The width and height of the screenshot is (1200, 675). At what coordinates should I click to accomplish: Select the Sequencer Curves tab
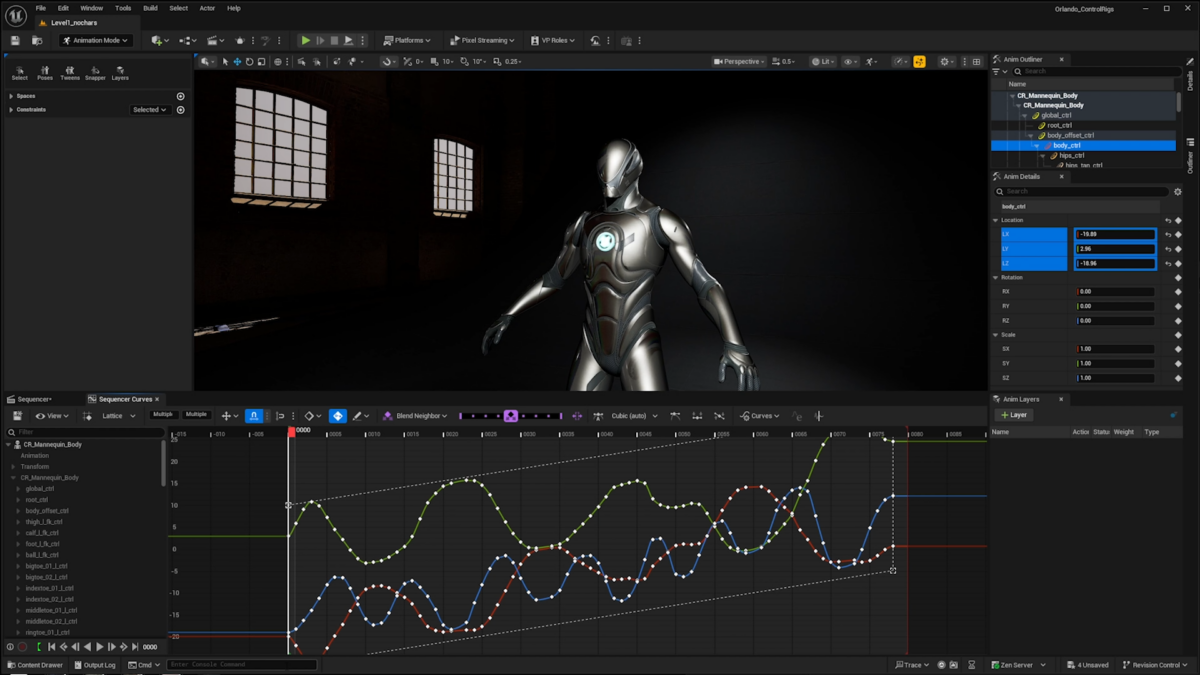tap(124, 399)
